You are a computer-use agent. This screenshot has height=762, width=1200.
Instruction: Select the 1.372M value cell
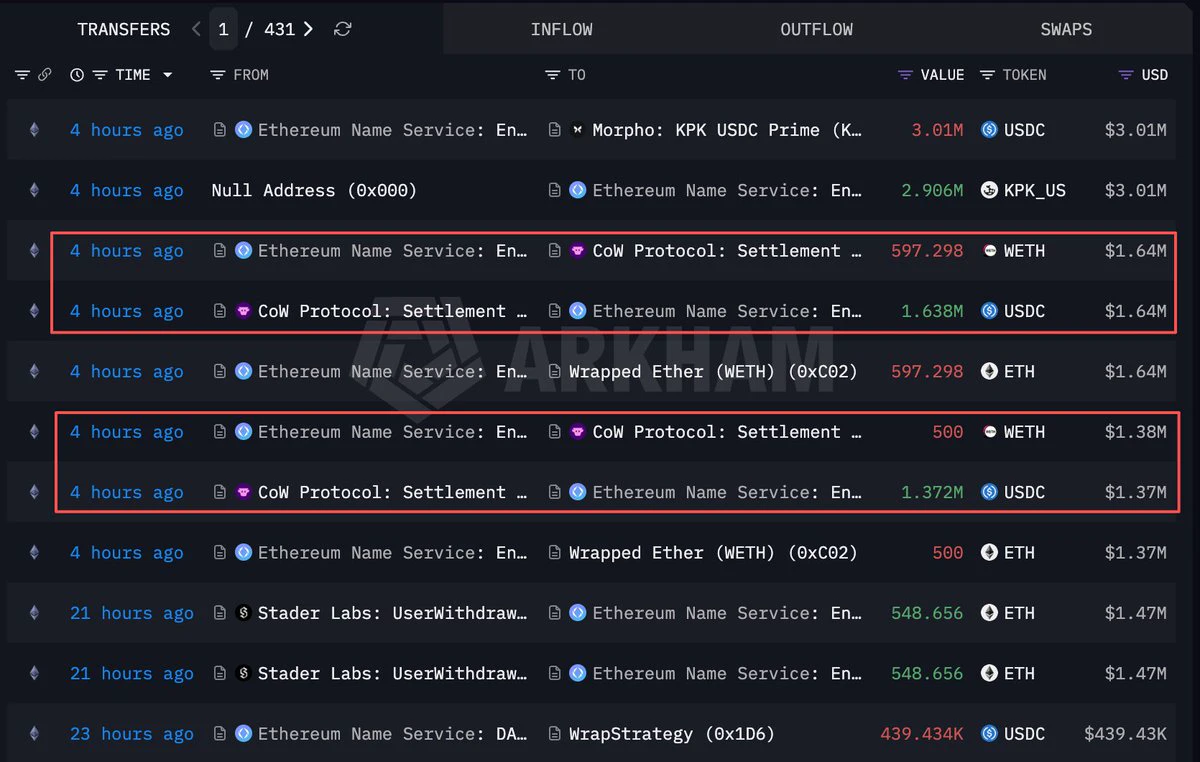point(933,492)
